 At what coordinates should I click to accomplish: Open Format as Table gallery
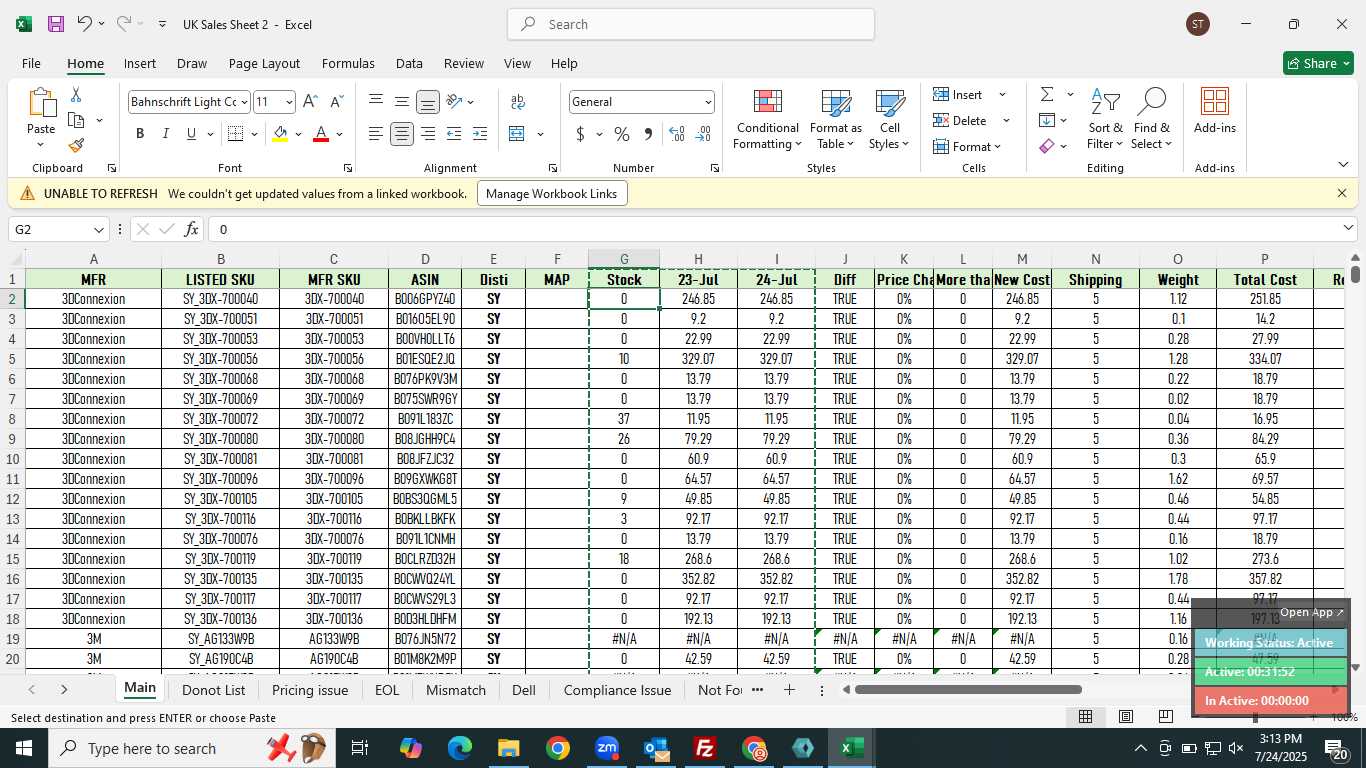(835, 120)
